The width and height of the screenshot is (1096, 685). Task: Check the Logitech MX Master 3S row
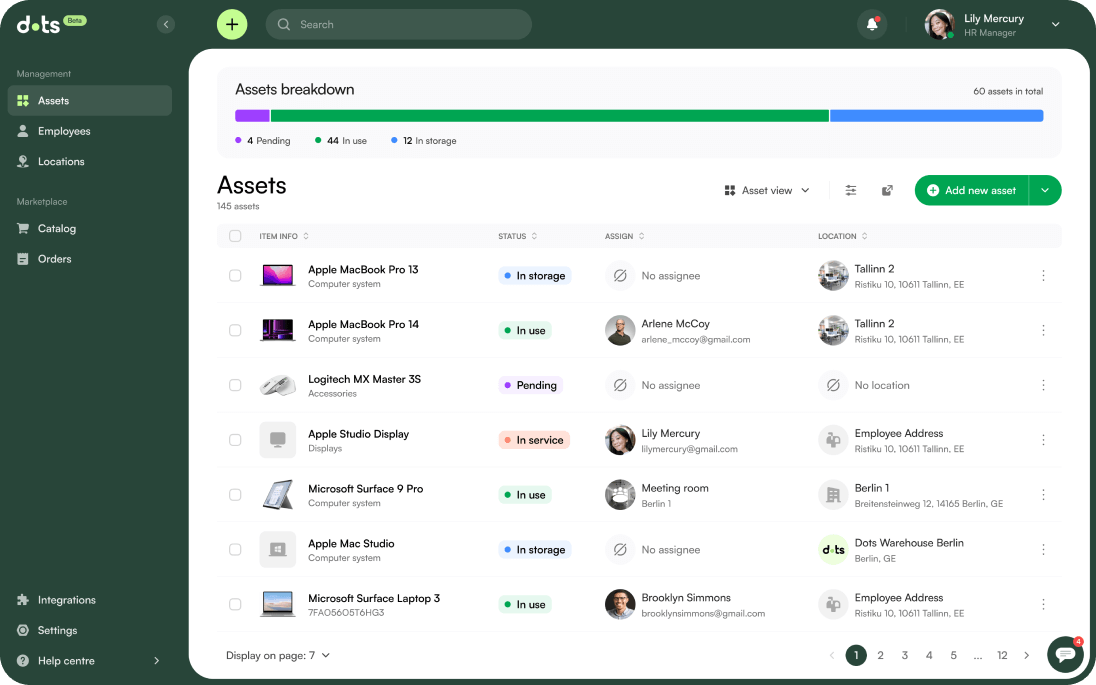pos(235,385)
